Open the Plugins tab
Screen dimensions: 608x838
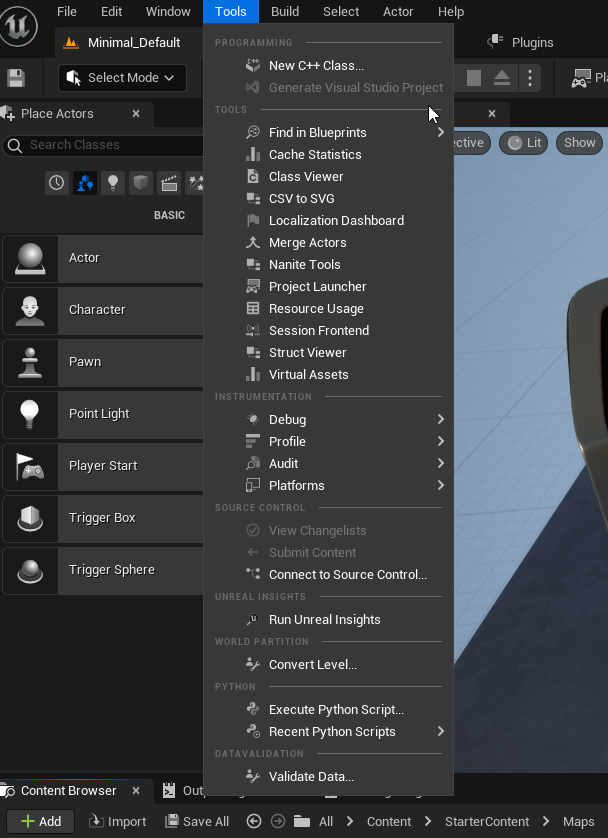(x=520, y=42)
